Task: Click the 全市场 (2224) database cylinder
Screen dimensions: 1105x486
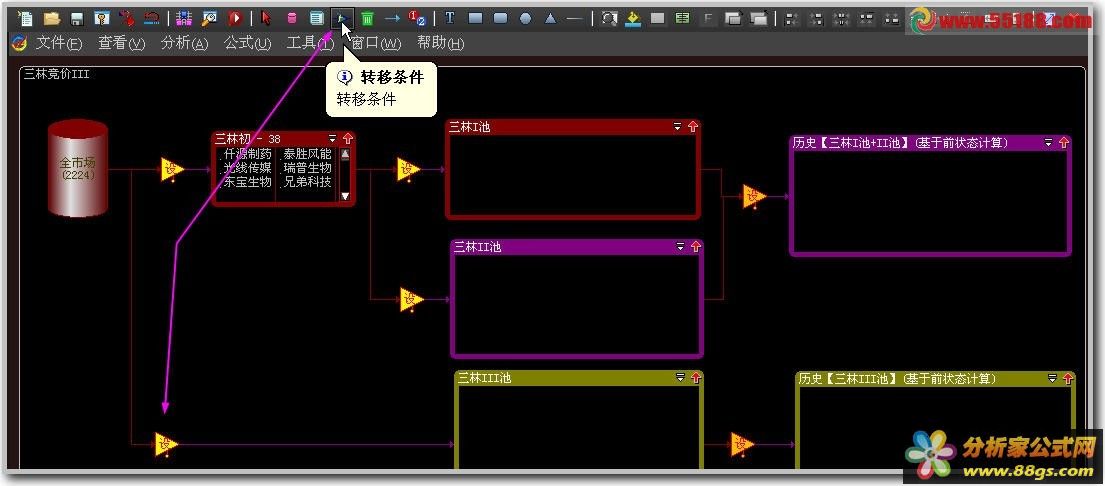Action: pos(78,168)
